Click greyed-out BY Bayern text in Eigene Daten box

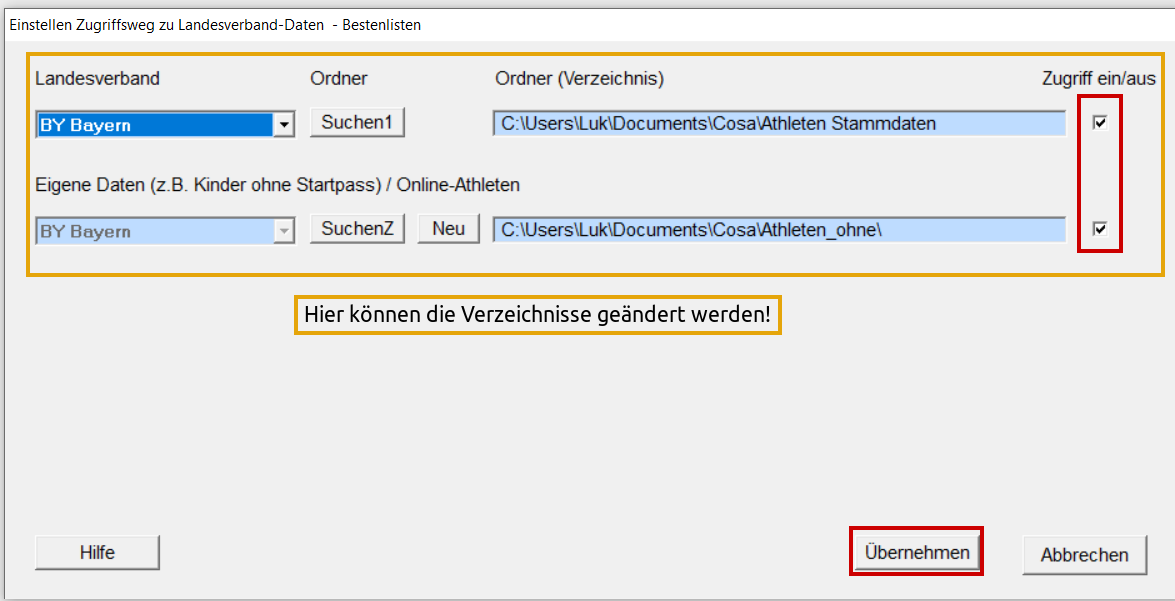(153, 231)
